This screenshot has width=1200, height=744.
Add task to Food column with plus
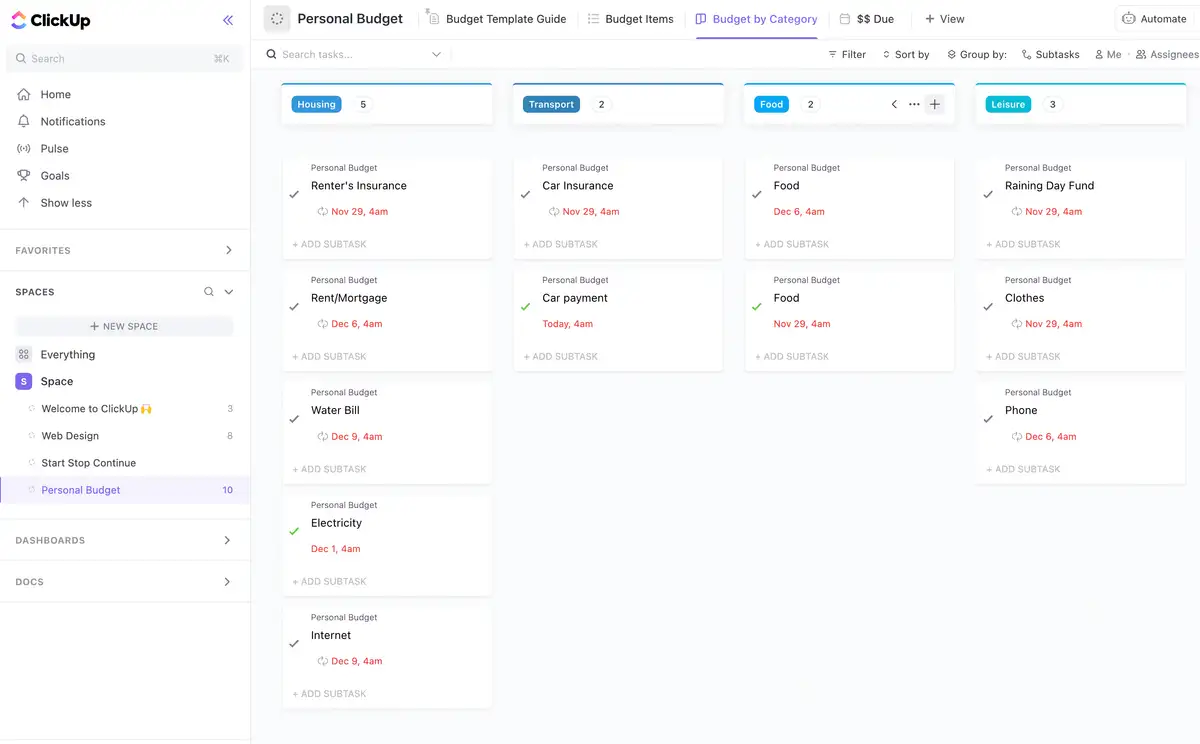coord(935,104)
